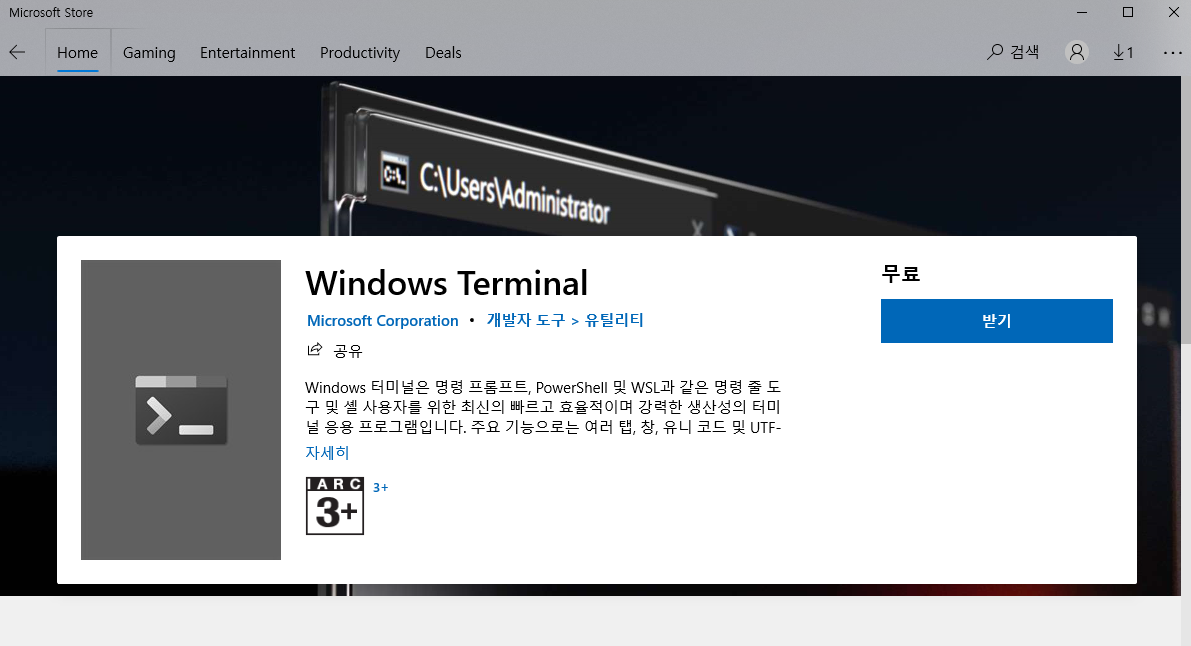The height and width of the screenshot is (646, 1191).
Task: Select the Productivity tab
Action: [359, 52]
